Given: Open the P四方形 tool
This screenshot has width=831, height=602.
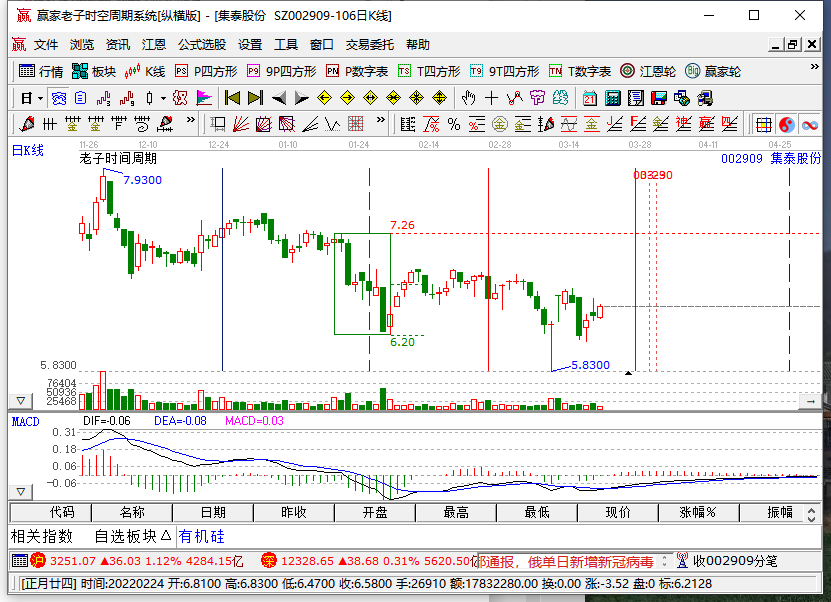Looking at the screenshot, I should (206, 71).
